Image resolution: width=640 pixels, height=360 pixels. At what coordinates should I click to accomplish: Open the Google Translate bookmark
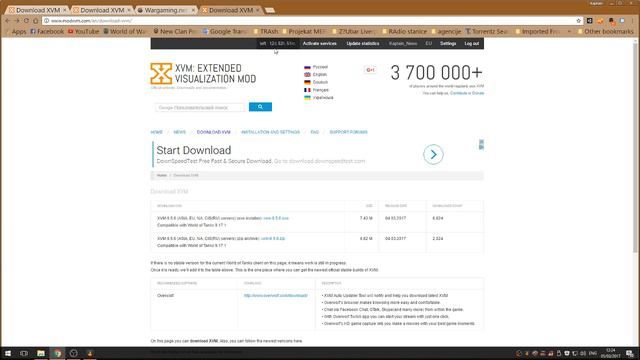(x=225, y=31)
